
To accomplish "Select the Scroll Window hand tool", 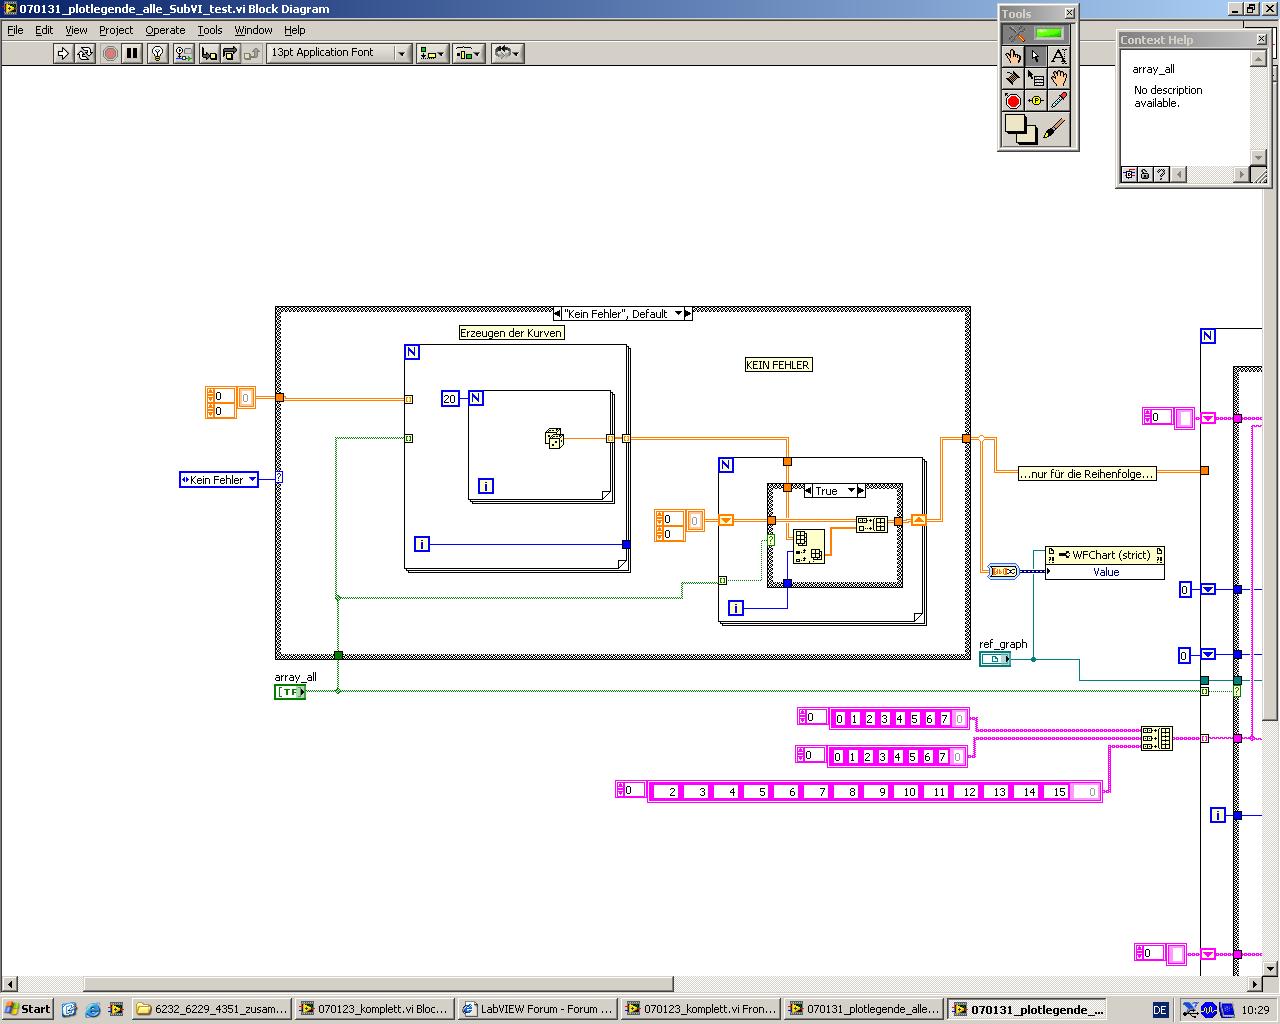I will point(1059,79).
